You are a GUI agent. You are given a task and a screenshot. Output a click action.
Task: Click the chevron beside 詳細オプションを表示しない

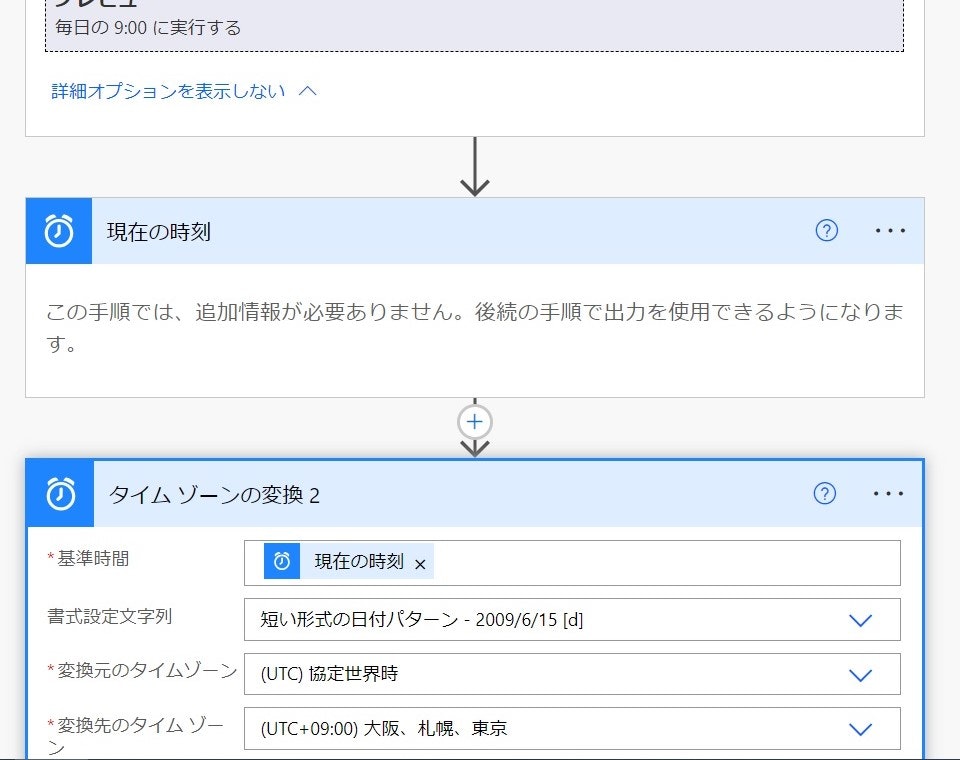pyautogui.click(x=307, y=91)
